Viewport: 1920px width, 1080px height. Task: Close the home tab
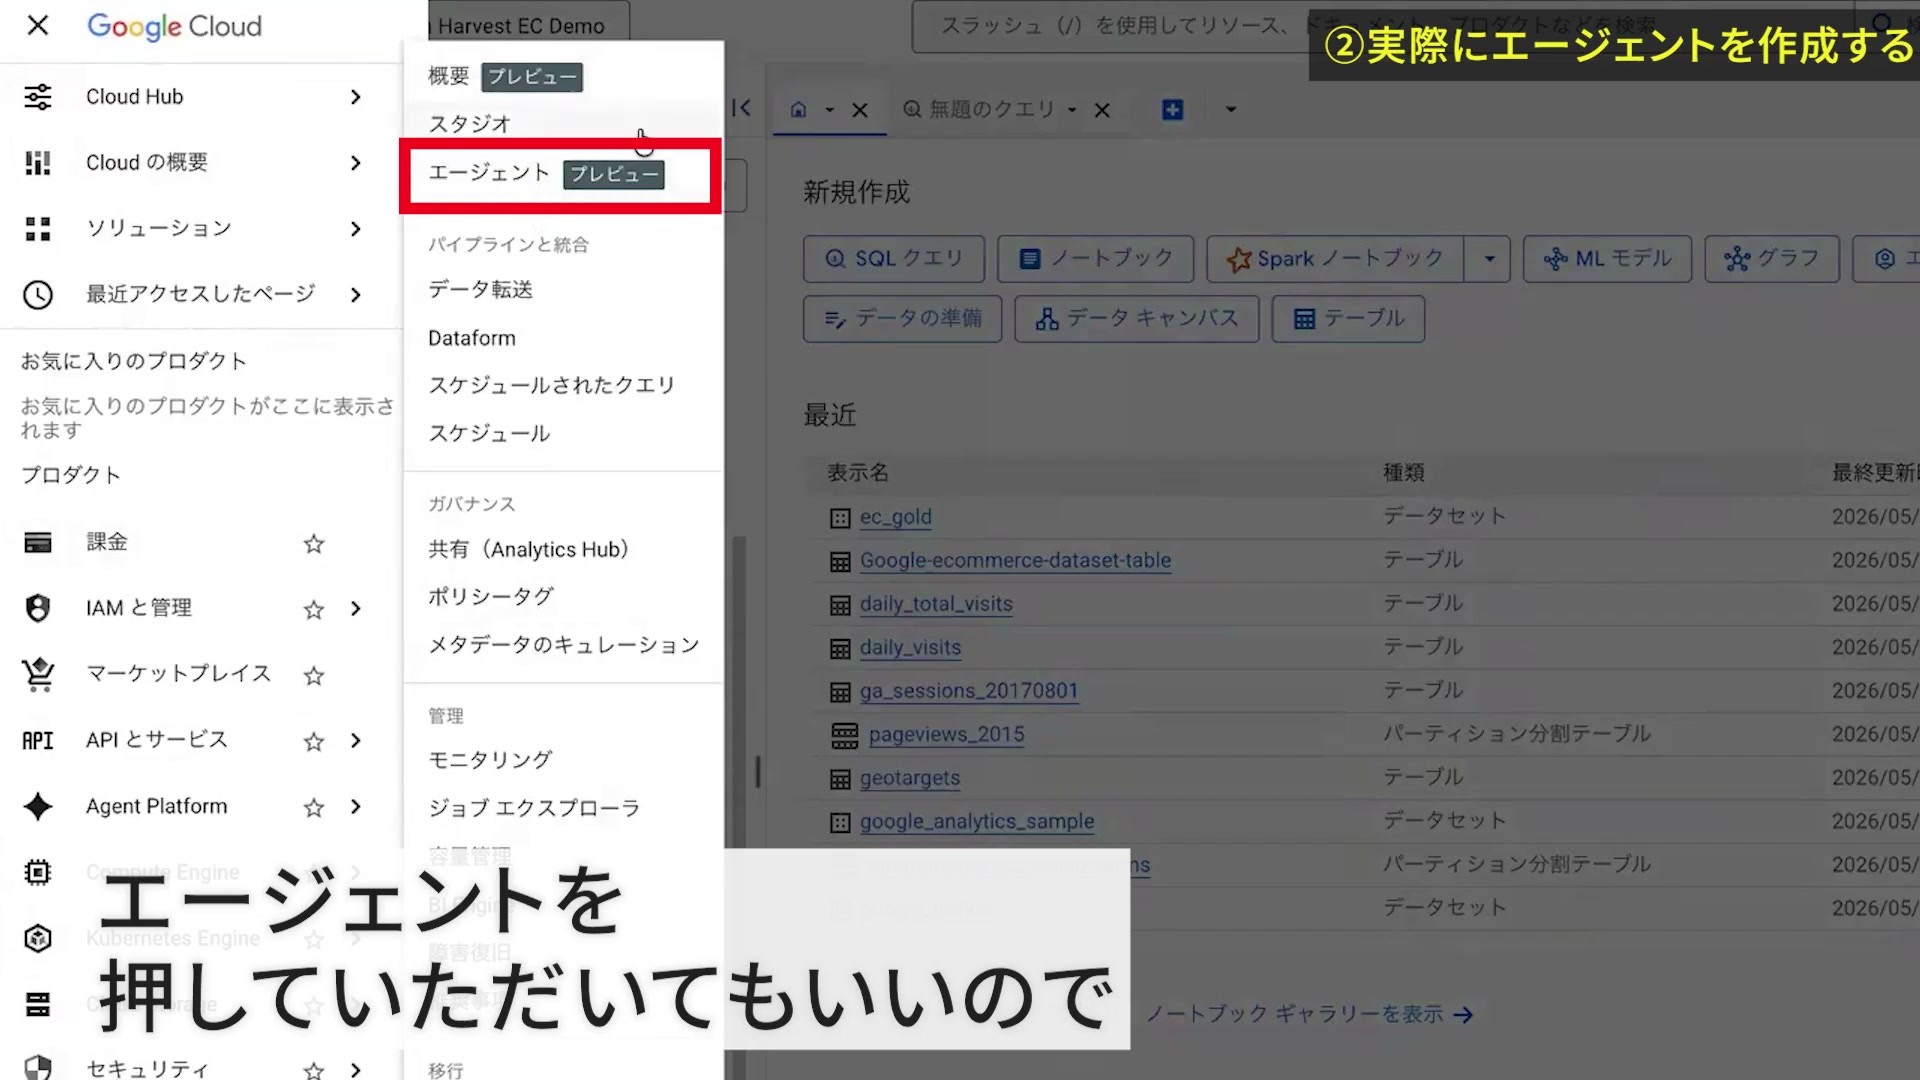860,110
